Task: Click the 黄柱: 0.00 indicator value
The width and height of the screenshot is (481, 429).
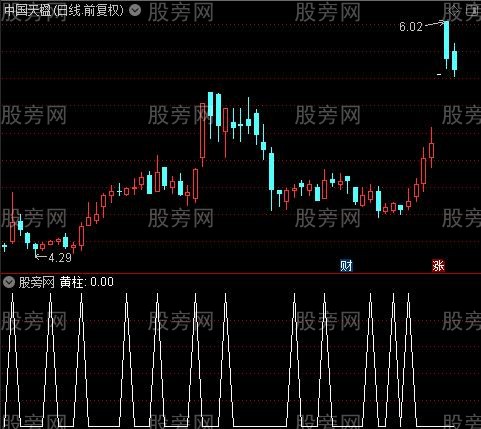Action: tap(87, 282)
